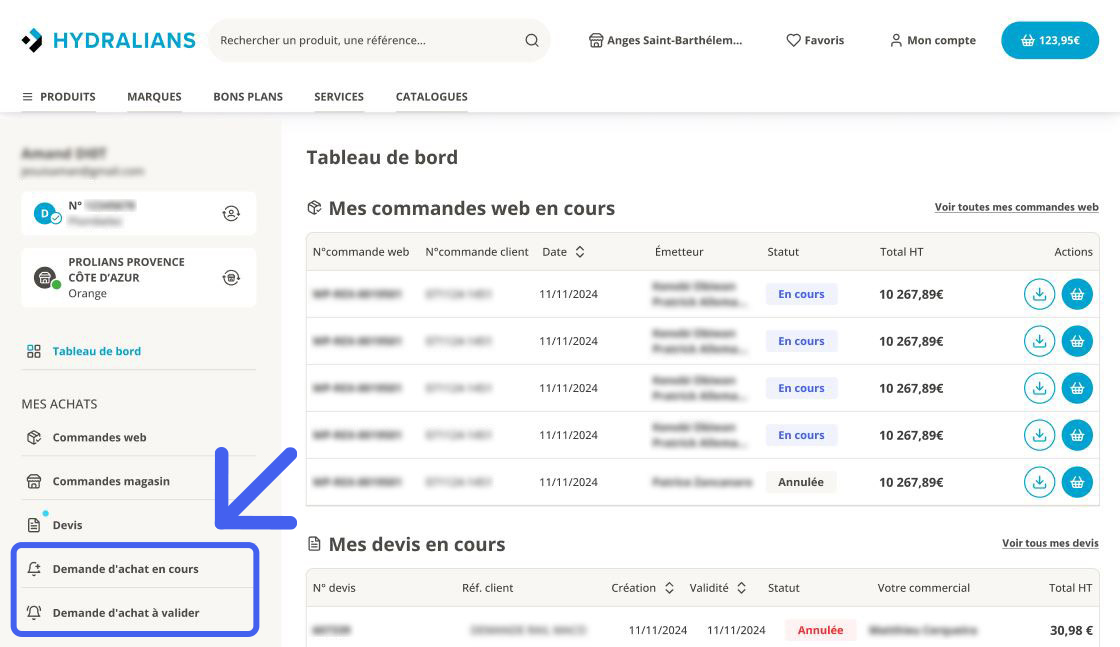Click the Total HT header of web orders

[x=901, y=252]
